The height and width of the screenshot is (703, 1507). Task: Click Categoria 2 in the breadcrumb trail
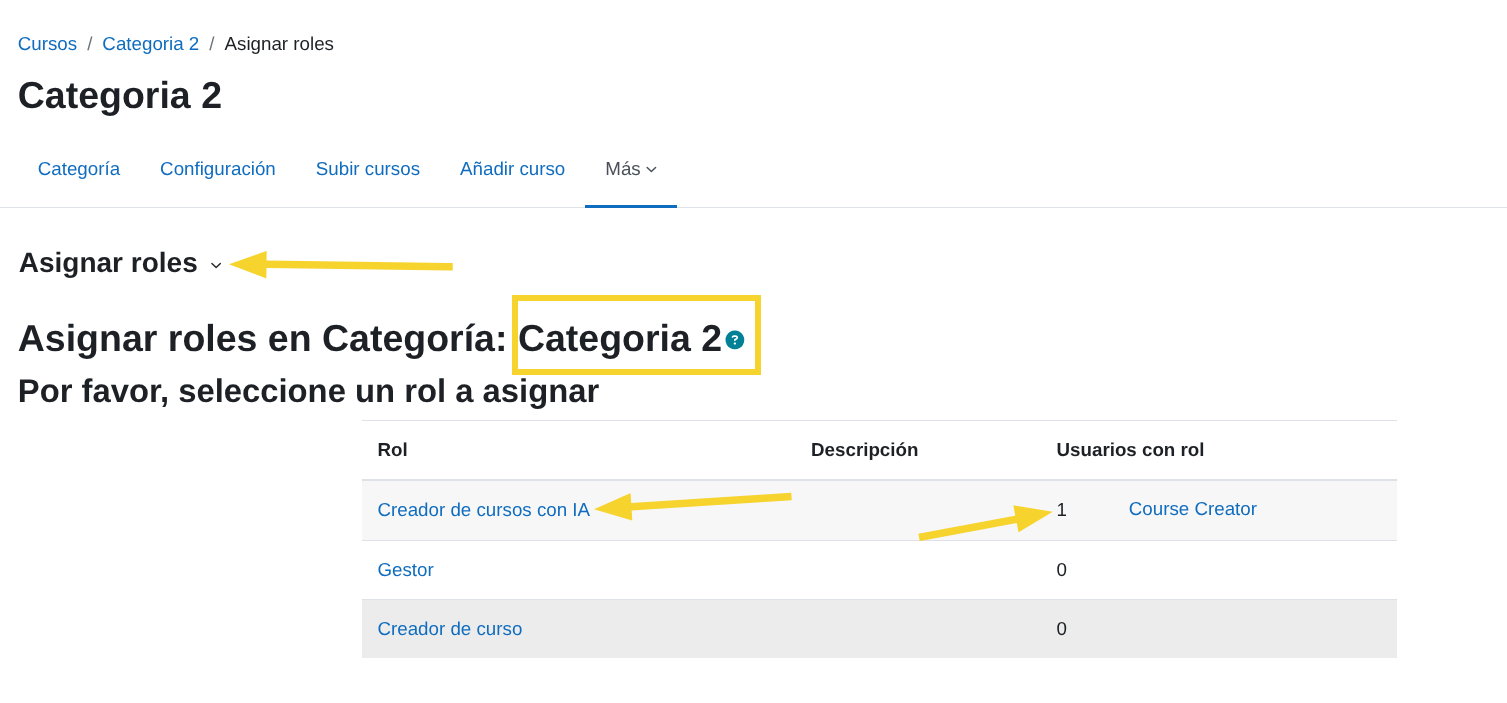150,43
